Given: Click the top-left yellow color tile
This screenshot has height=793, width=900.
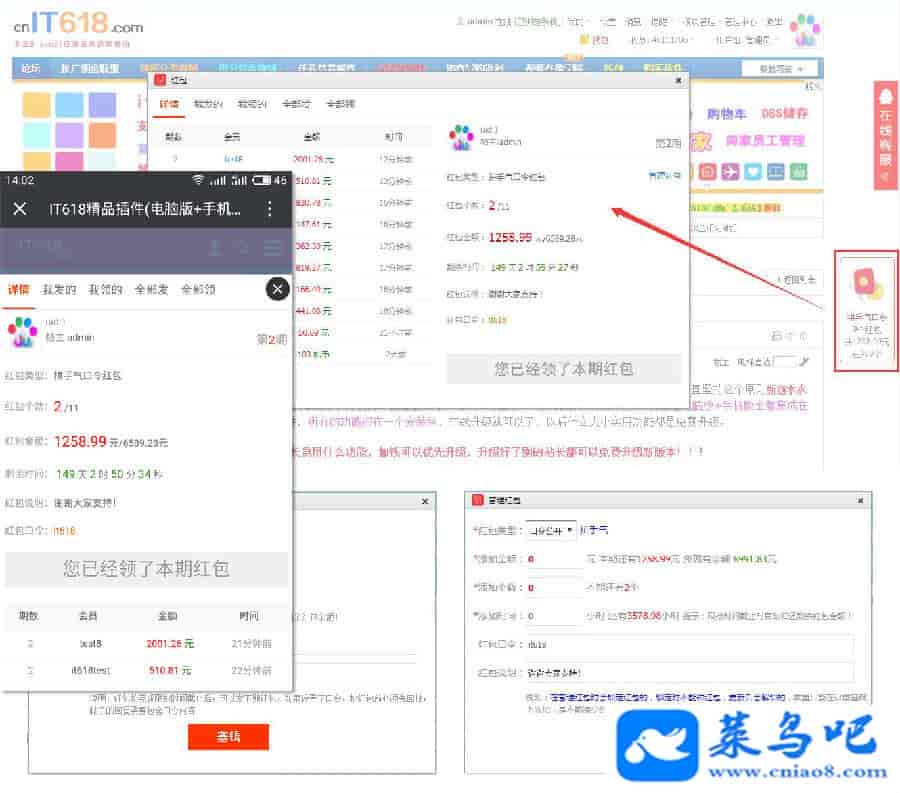Looking at the screenshot, I should (36, 106).
